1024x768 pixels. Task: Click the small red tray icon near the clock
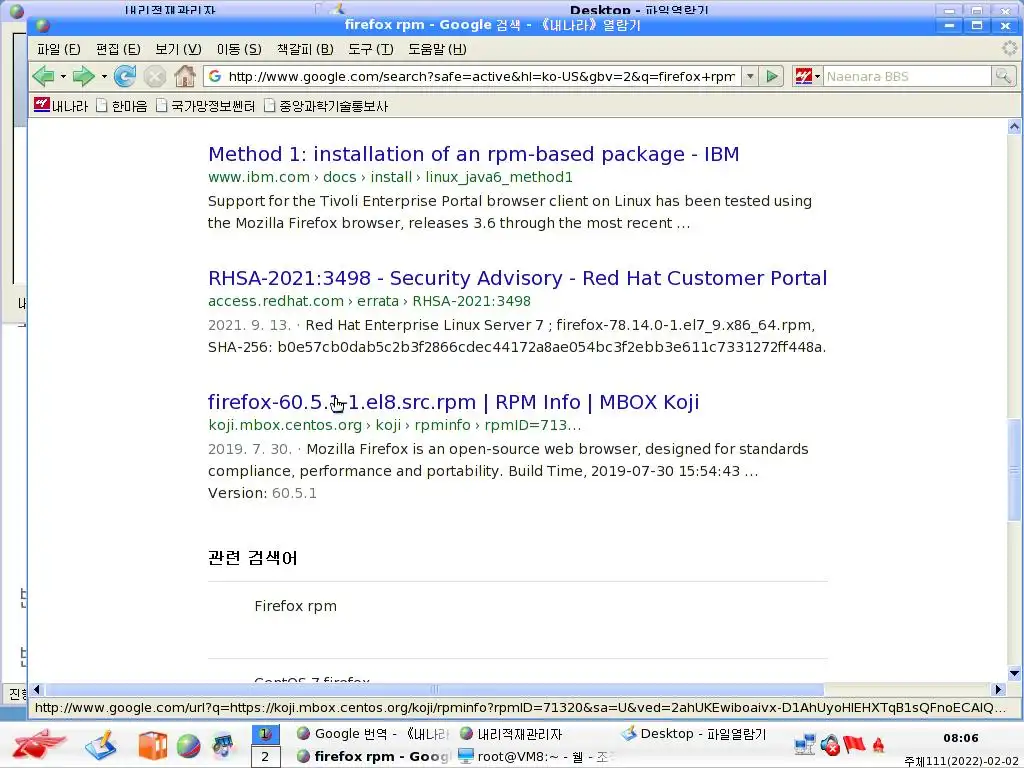(x=879, y=744)
